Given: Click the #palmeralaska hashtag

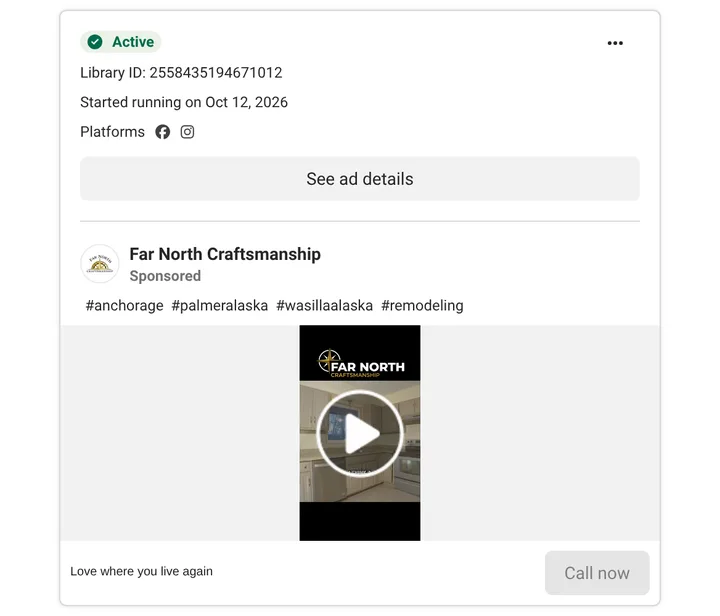Looking at the screenshot, I should point(219,305).
